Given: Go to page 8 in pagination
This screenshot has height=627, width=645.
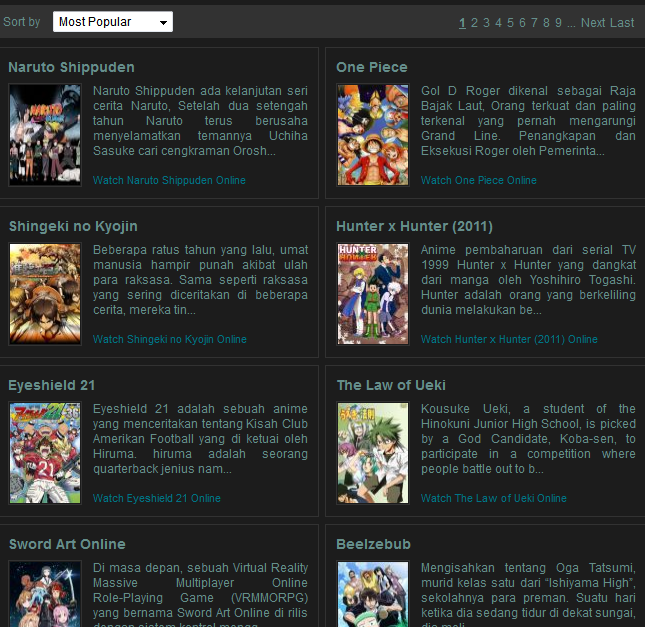Looking at the screenshot, I should [x=546, y=23].
